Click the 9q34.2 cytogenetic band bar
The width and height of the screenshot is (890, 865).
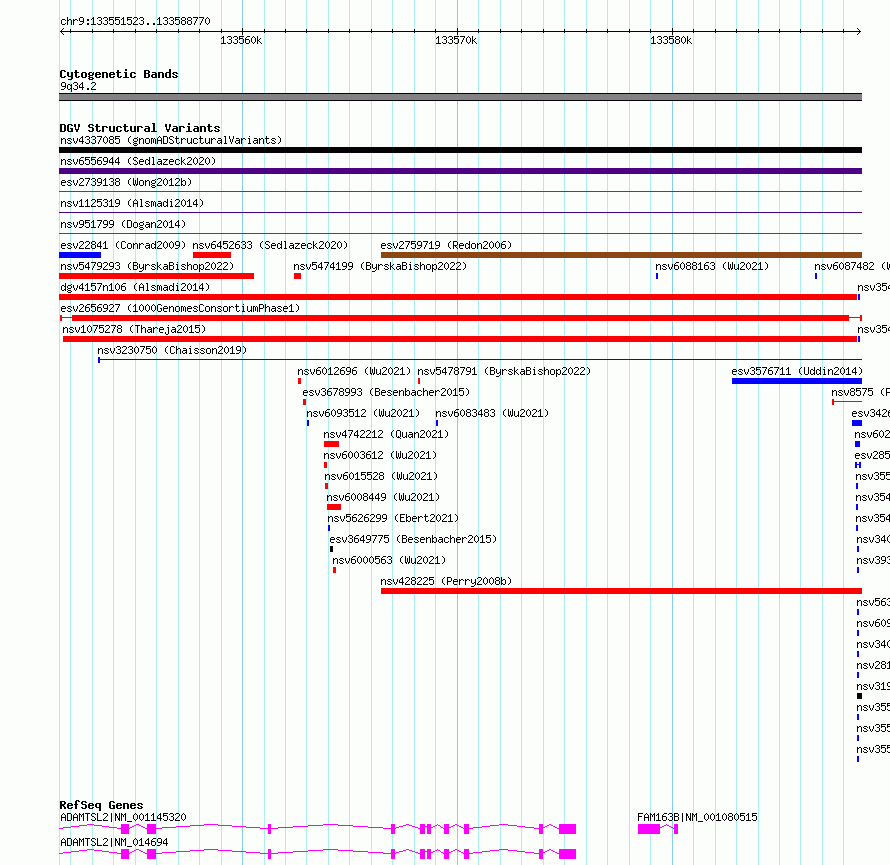460,97
